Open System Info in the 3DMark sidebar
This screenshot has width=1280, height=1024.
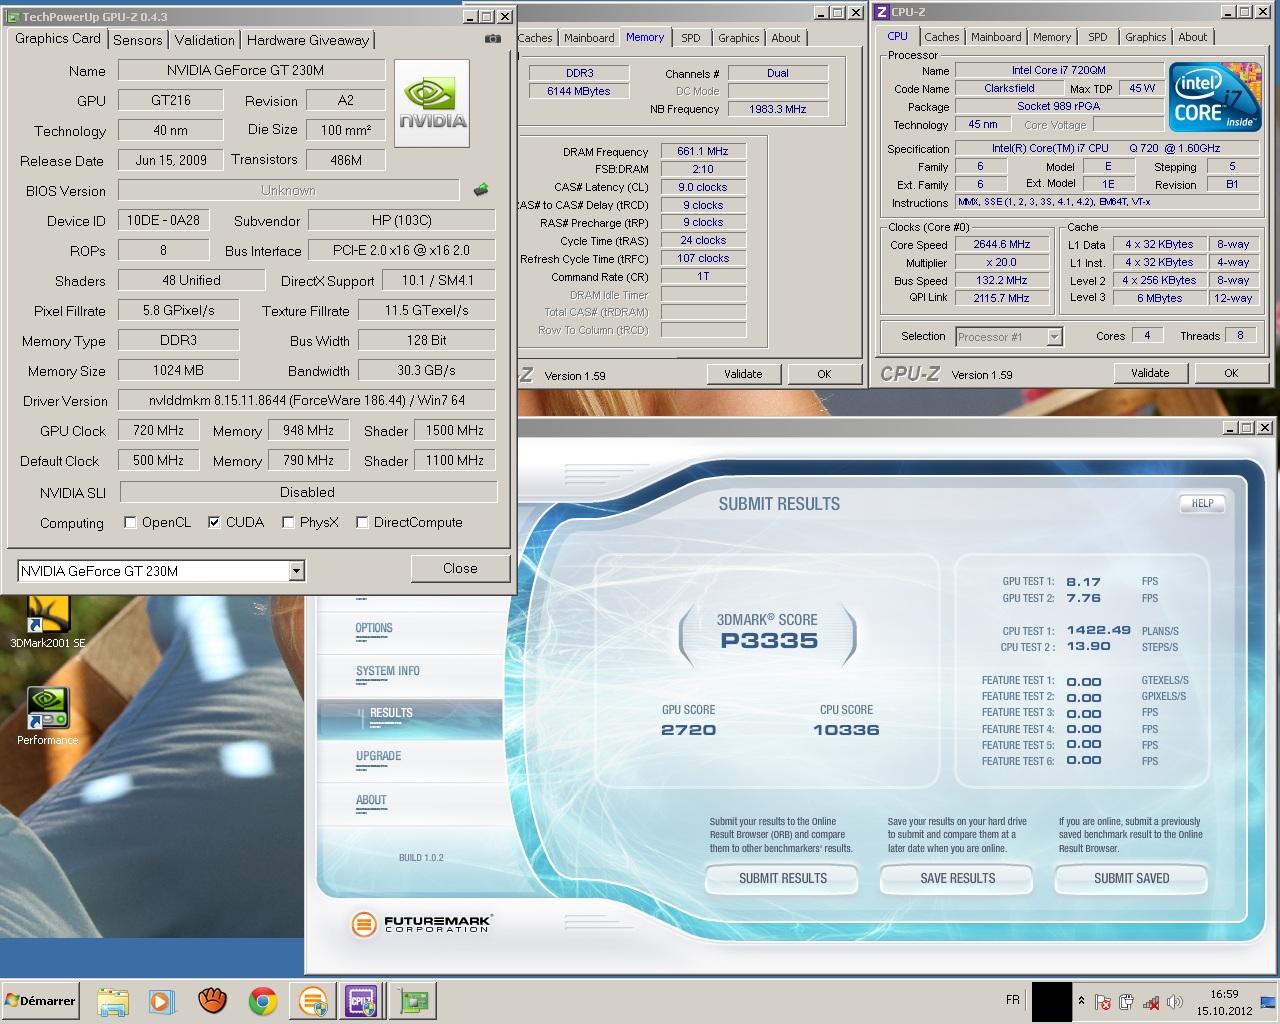(388, 672)
